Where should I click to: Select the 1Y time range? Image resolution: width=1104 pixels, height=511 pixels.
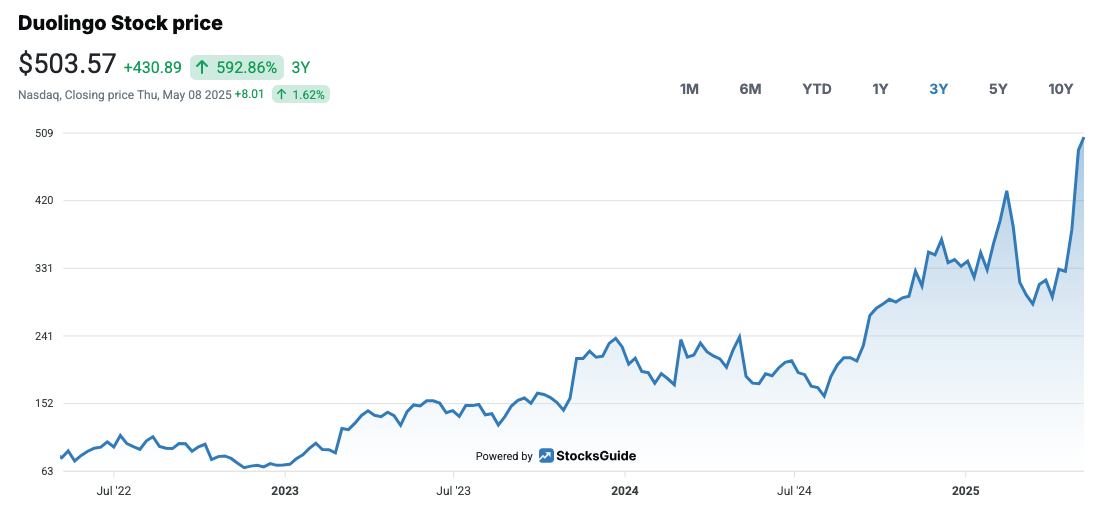[x=880, y=89]
